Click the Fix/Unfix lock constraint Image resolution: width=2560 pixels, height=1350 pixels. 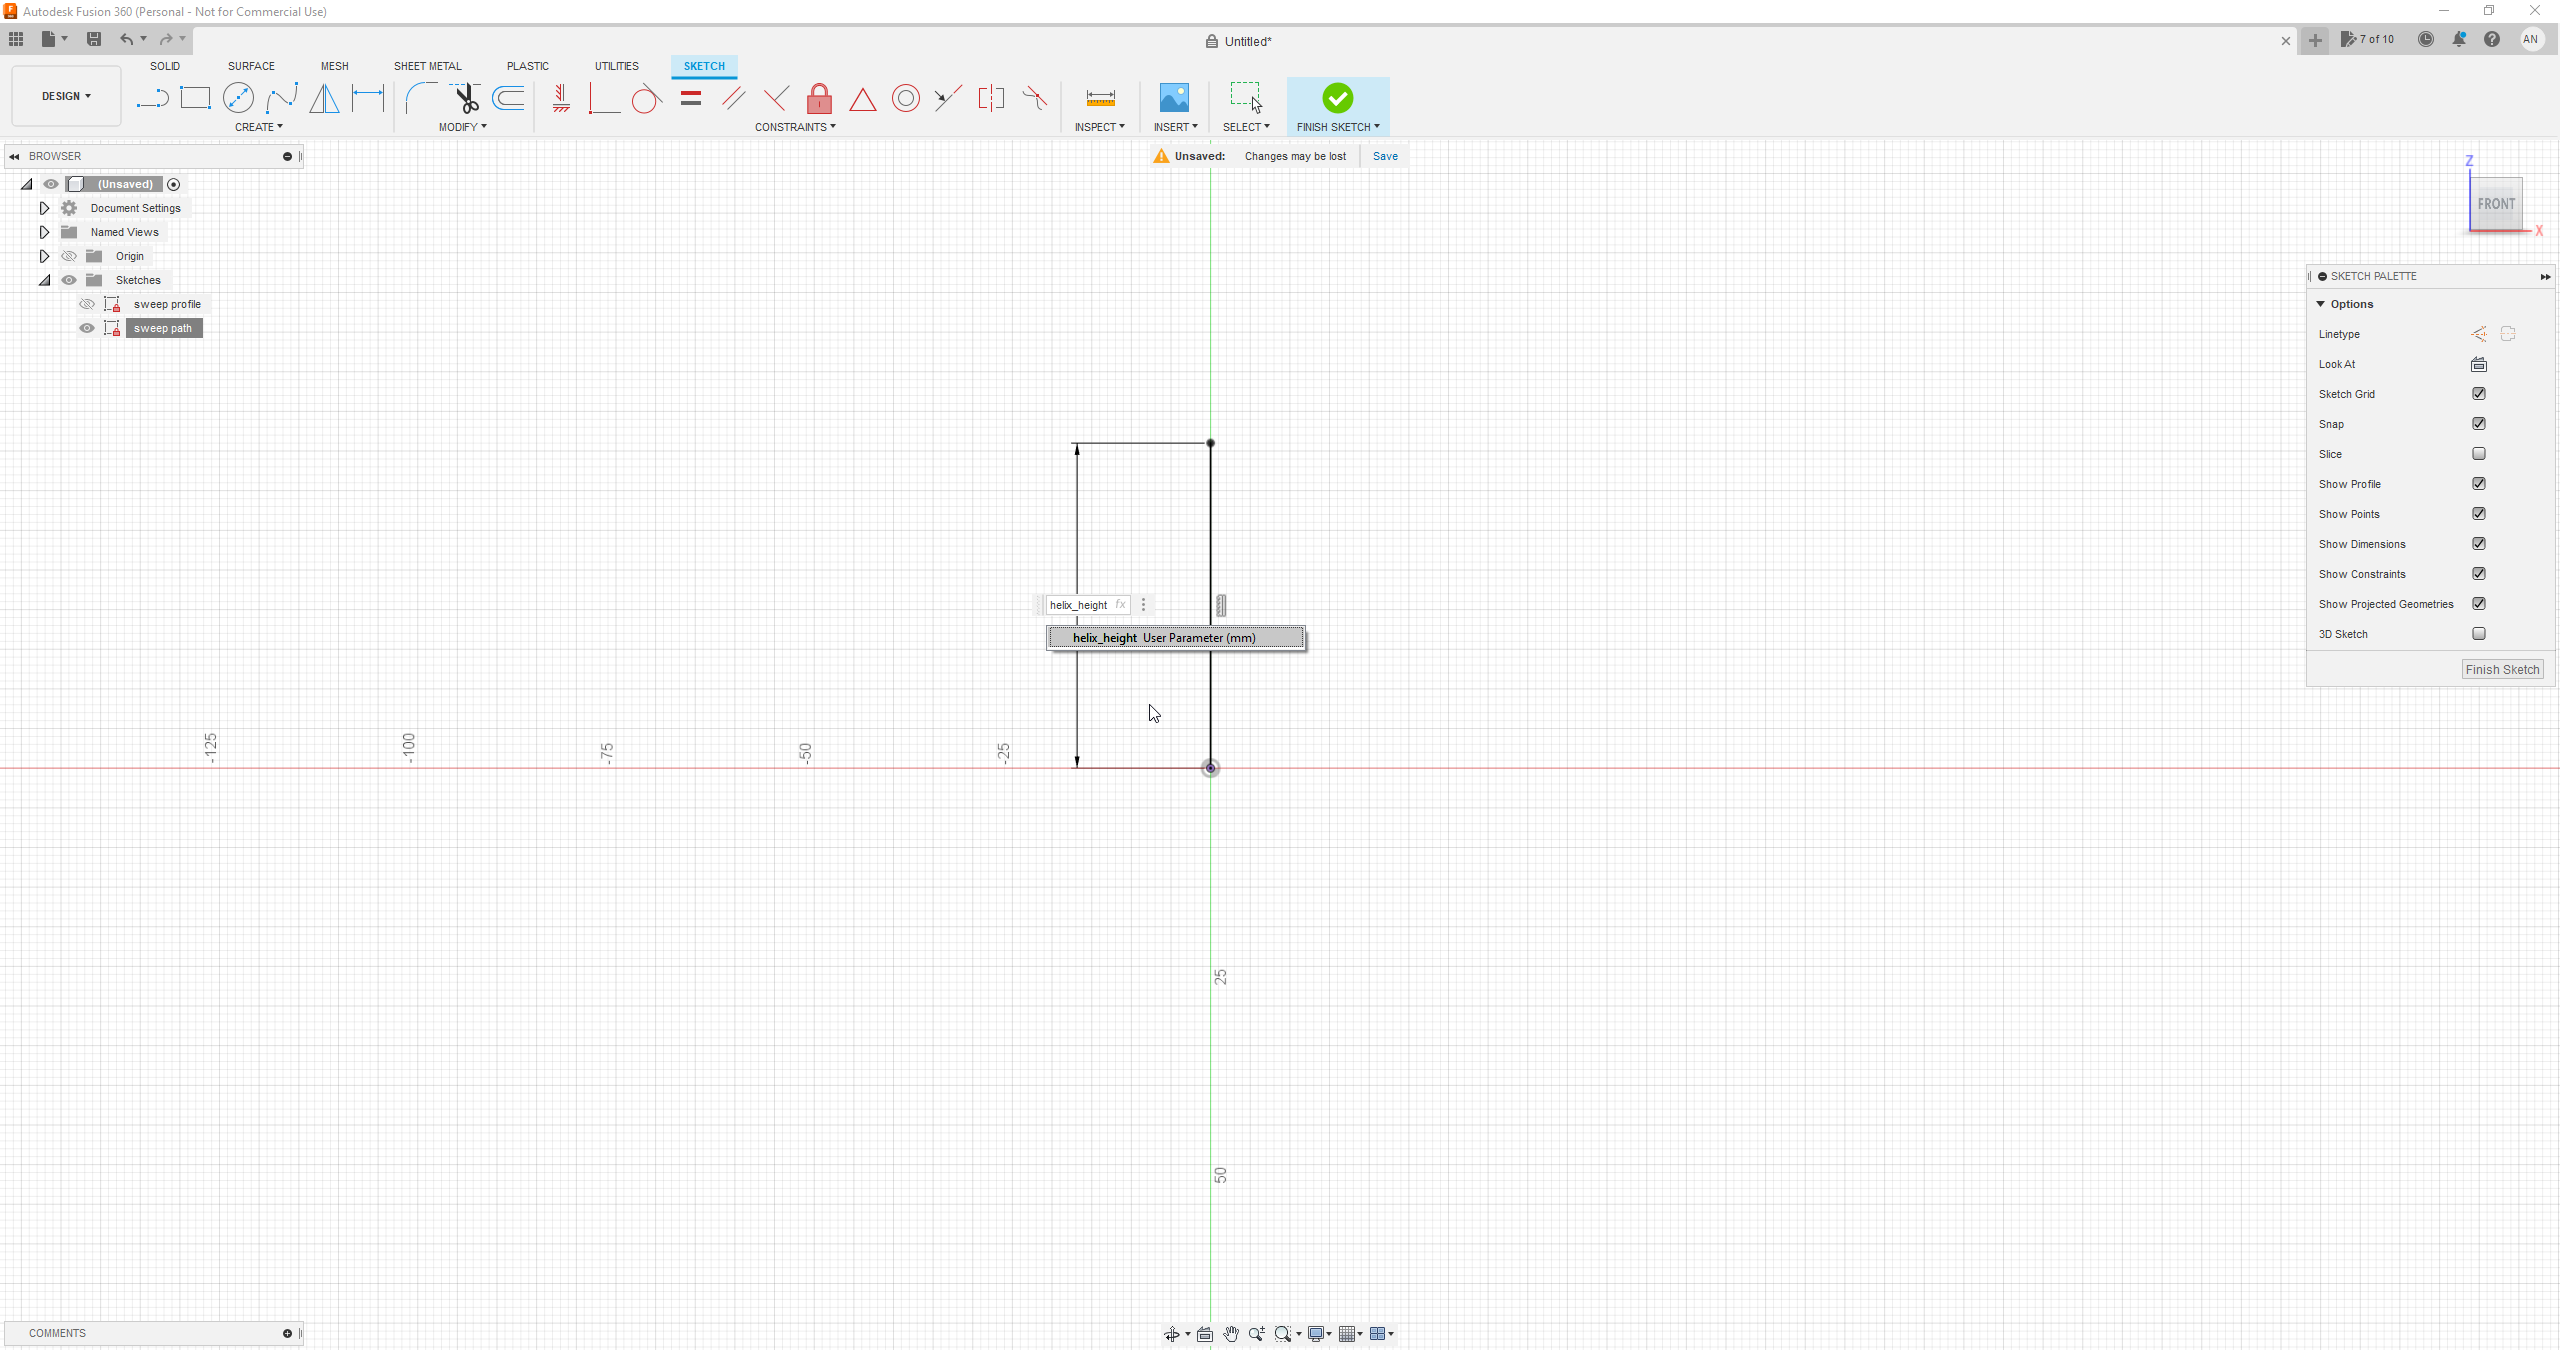click(x=819, y=98)
